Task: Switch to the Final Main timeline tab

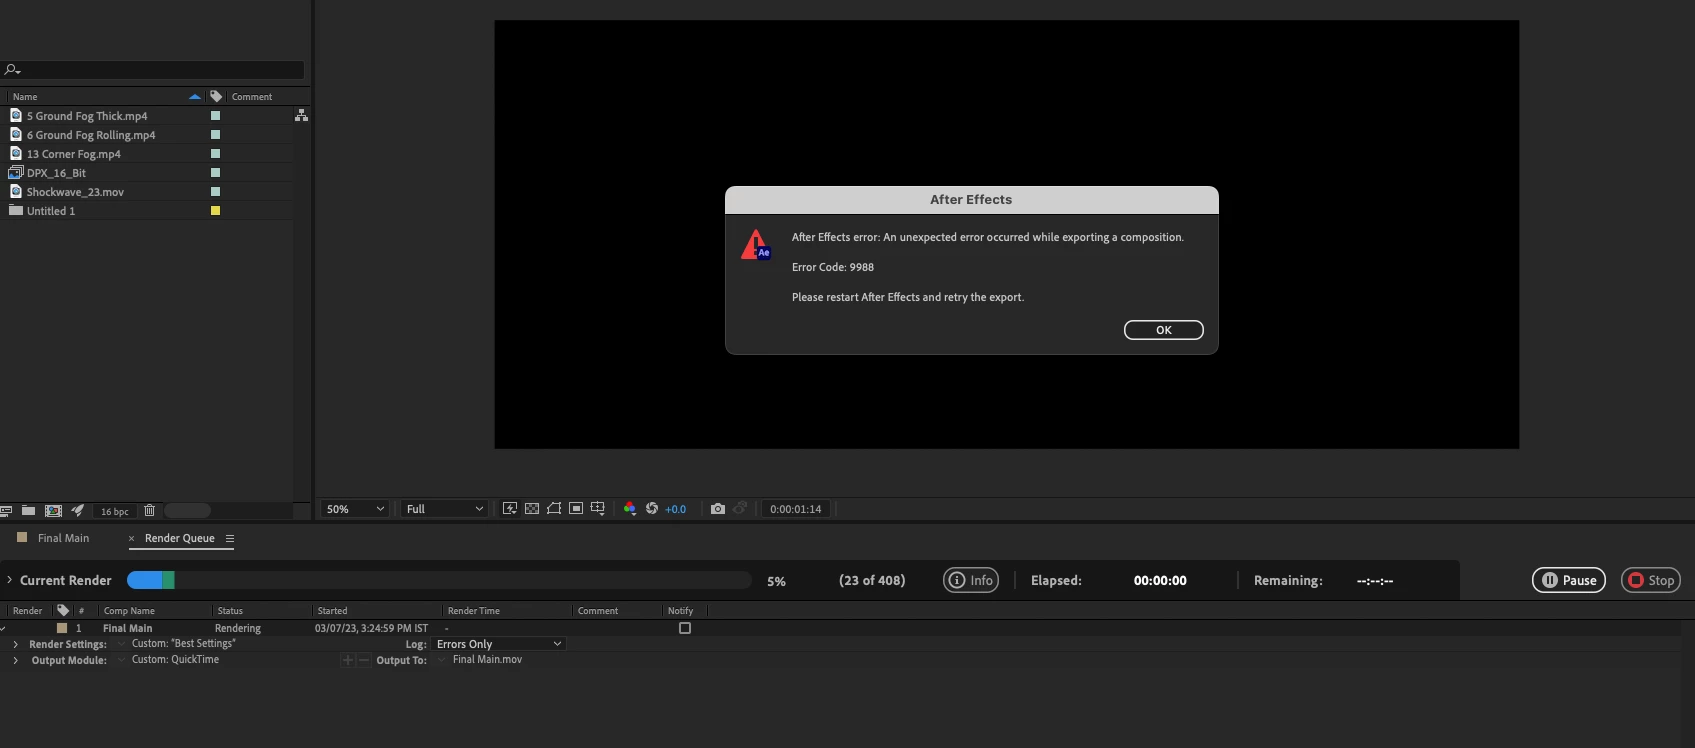Action: coord(63,538)
